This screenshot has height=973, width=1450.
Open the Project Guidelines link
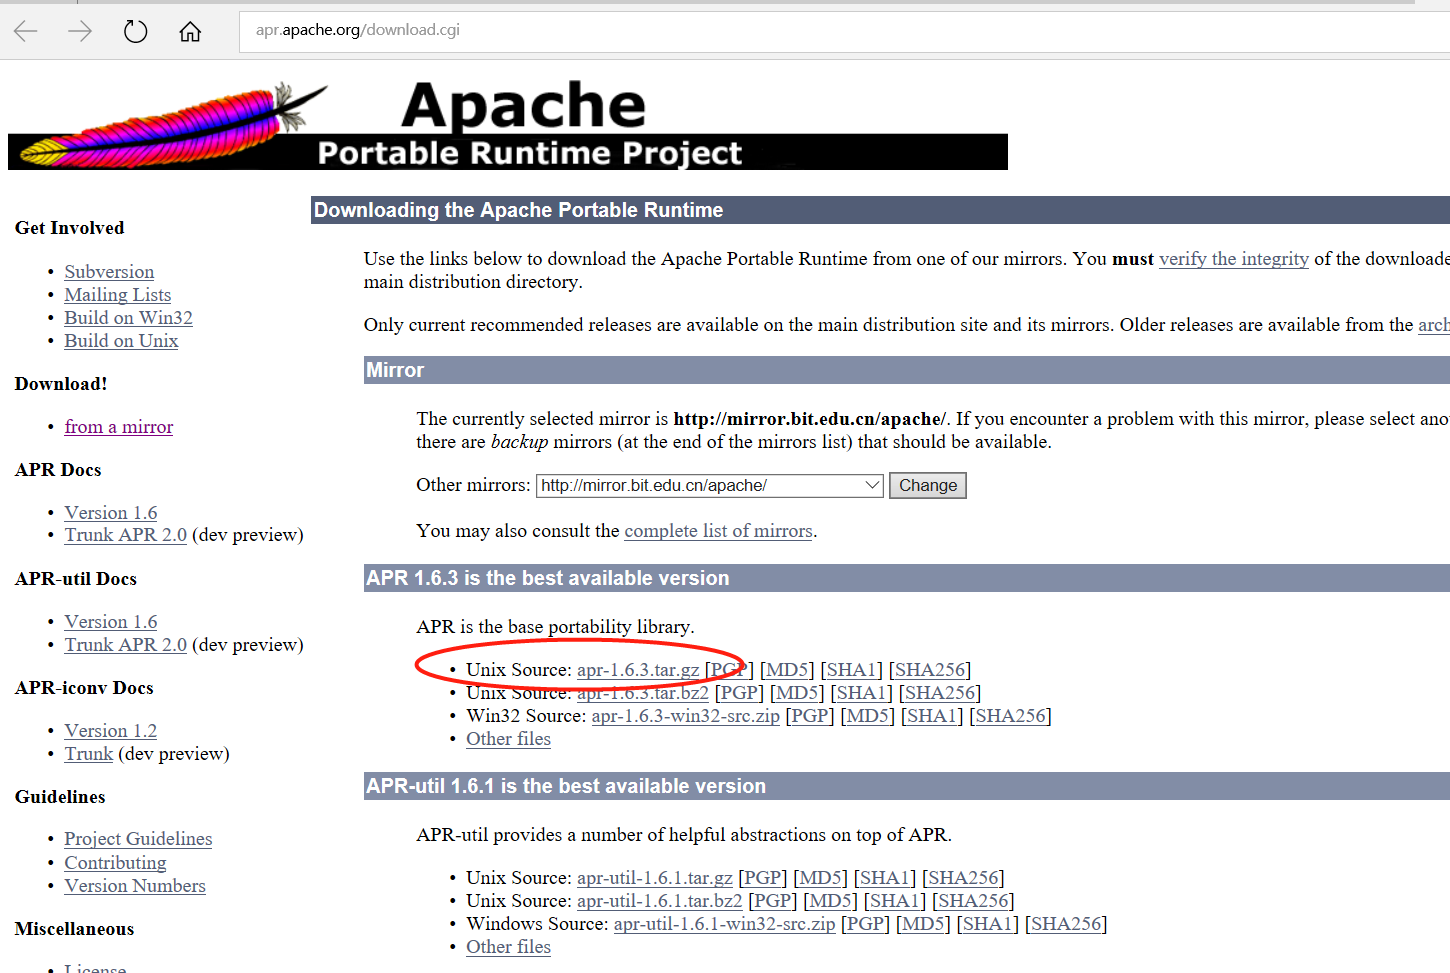(x=138, y=839)
